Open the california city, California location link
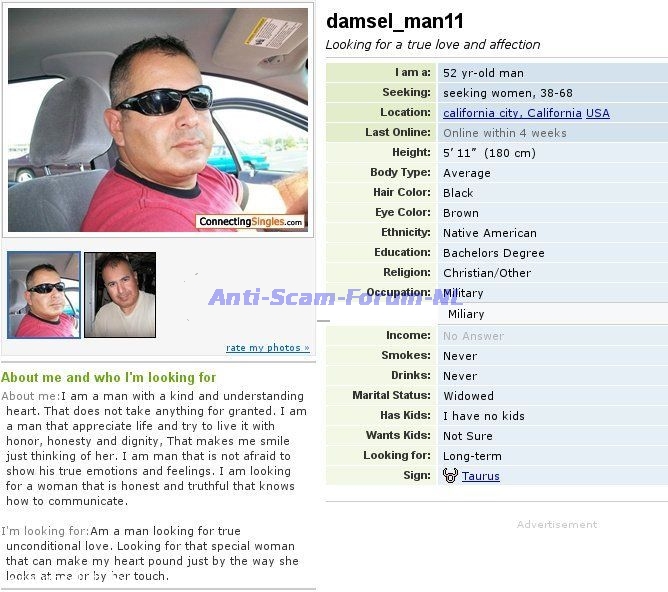The image size is (668, 592). click(x=512, y=113)
